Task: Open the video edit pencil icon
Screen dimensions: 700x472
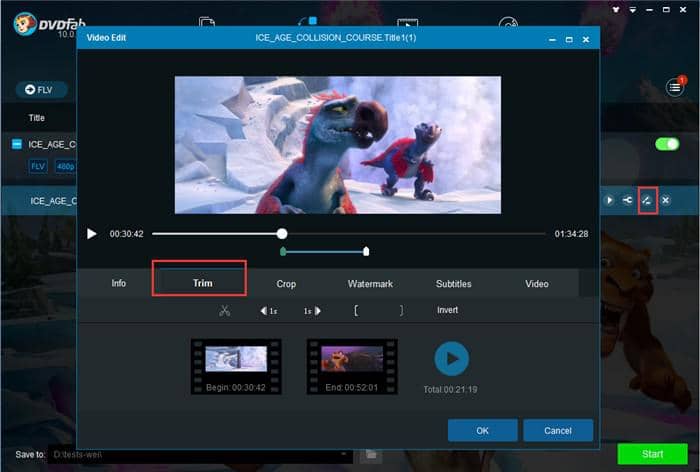Action: coord(647,200)
